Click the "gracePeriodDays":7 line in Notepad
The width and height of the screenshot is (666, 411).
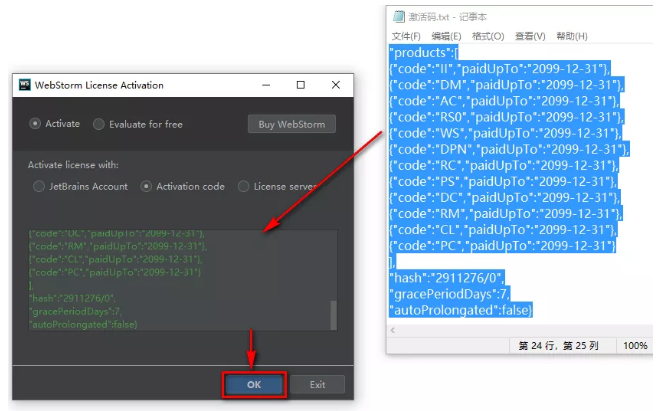449,294
